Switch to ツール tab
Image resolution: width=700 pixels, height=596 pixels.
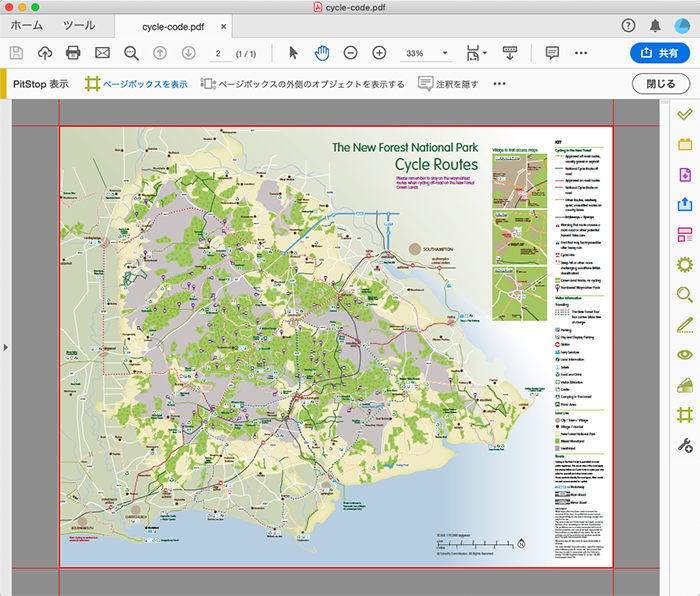tap(79, 26)
